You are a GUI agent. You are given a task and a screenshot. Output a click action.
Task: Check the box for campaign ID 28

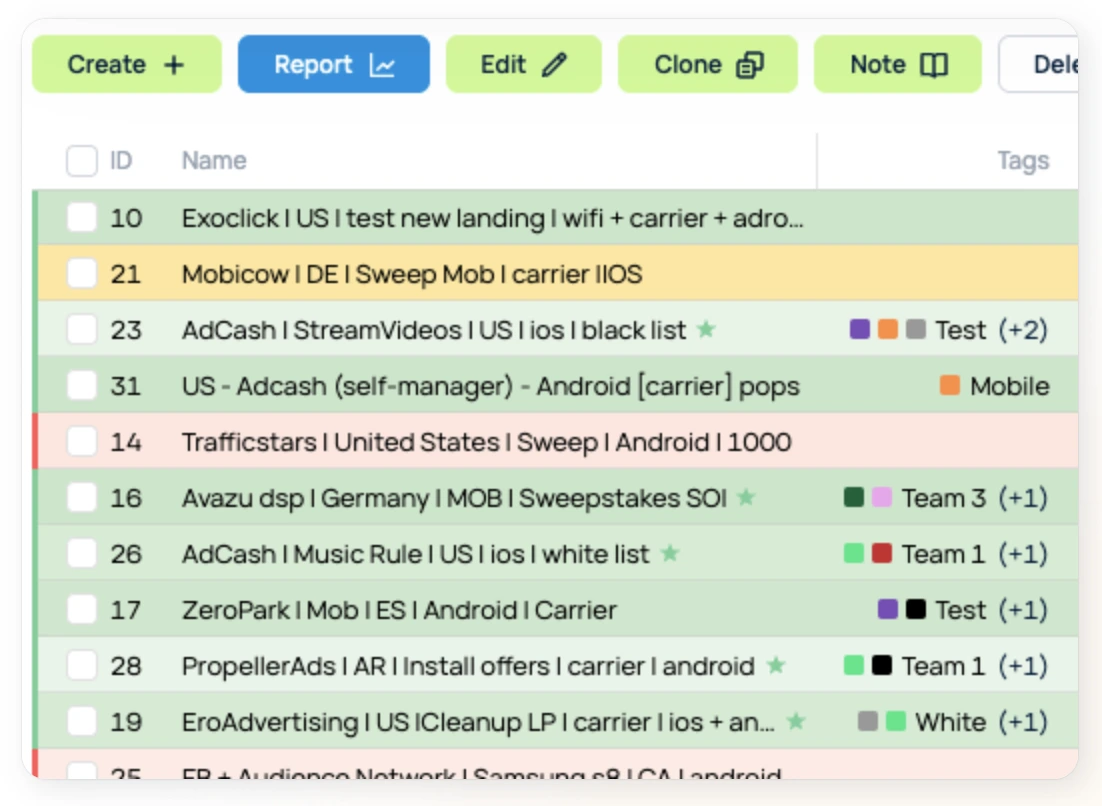[82, 665]
